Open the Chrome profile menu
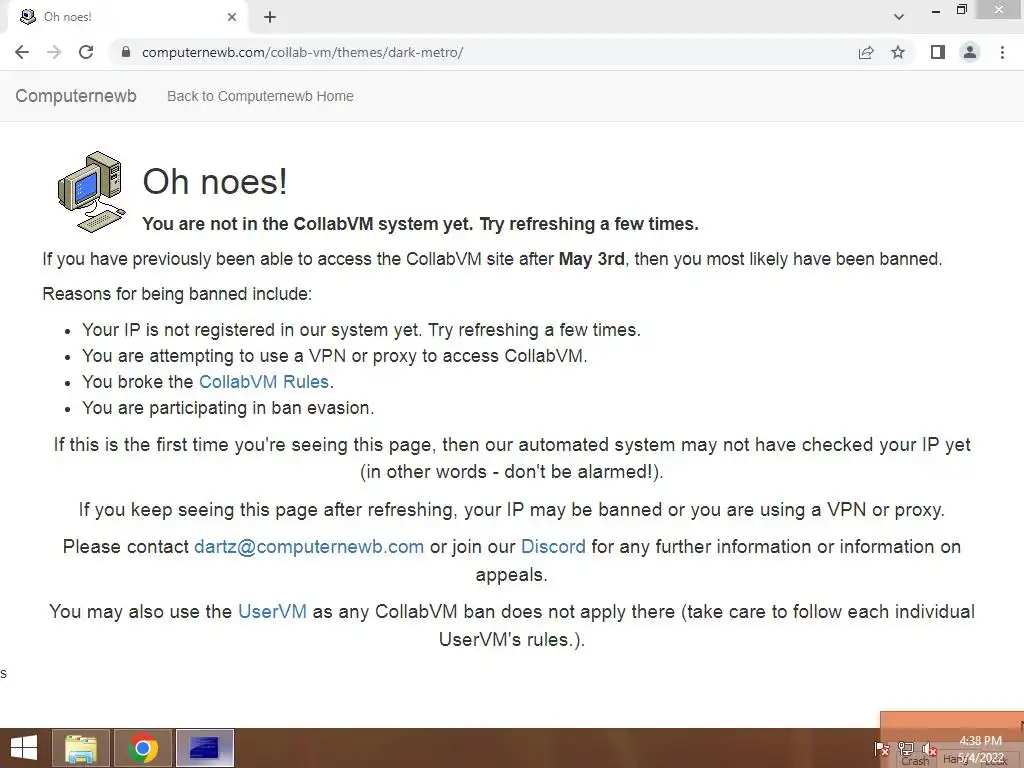Image resolution: width=1024 pixels, height=768 pixels. click(x=970, y=52)
